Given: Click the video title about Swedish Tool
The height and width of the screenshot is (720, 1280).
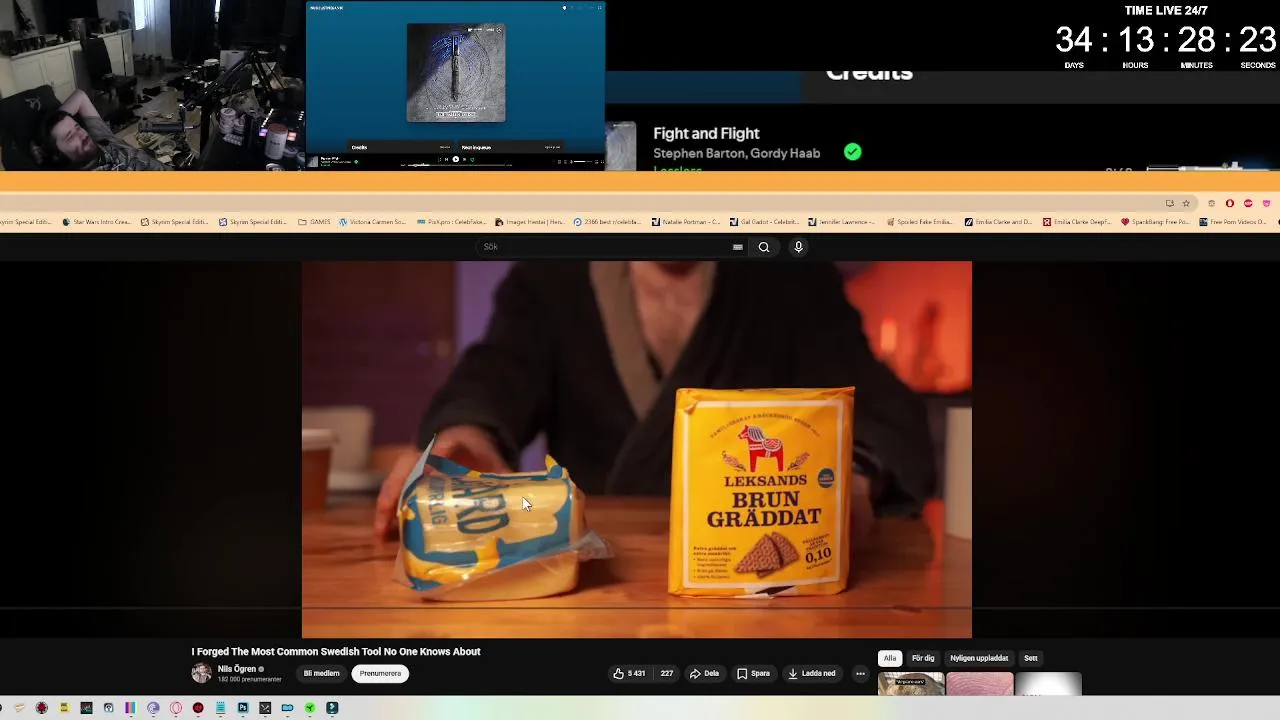Looking at the screenshot, I should tap(336, 651).
